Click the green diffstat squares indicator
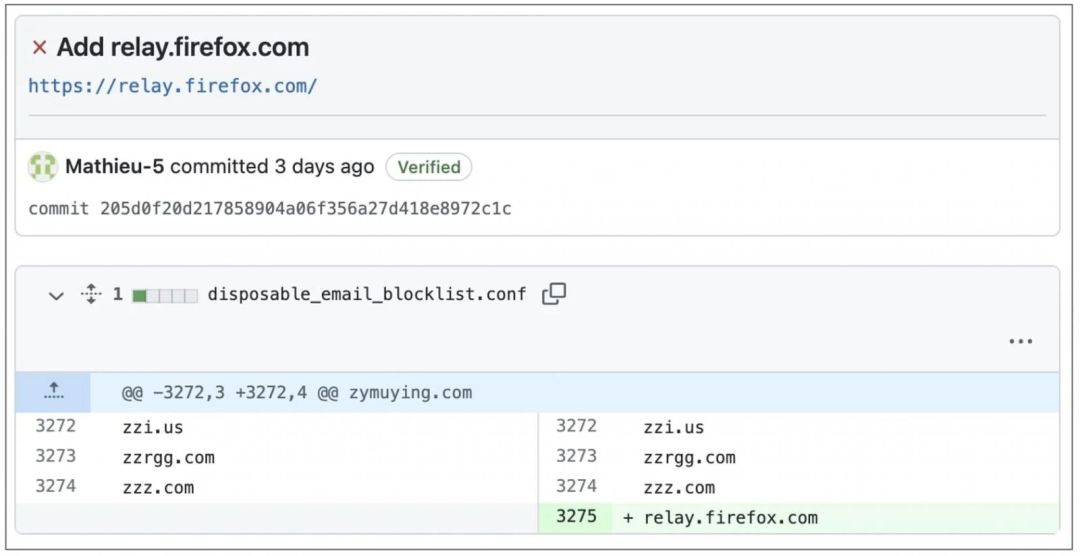1080x556 pixels. [x=165, y=295]
